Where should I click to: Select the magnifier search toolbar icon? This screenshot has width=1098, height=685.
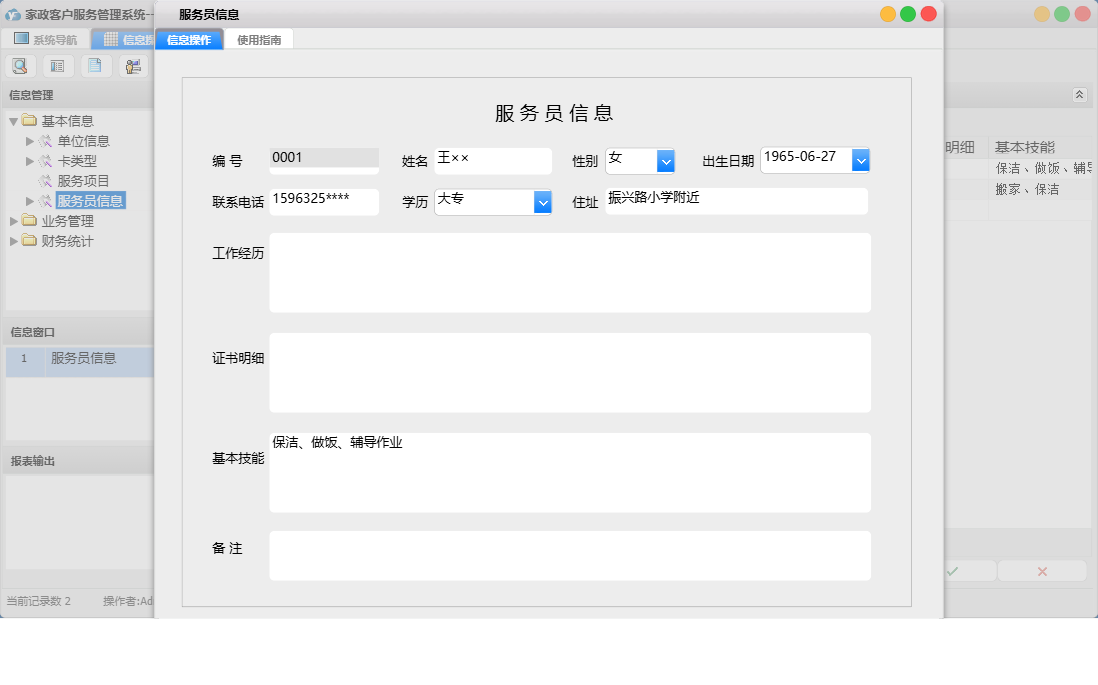click(x=20, y=65)
